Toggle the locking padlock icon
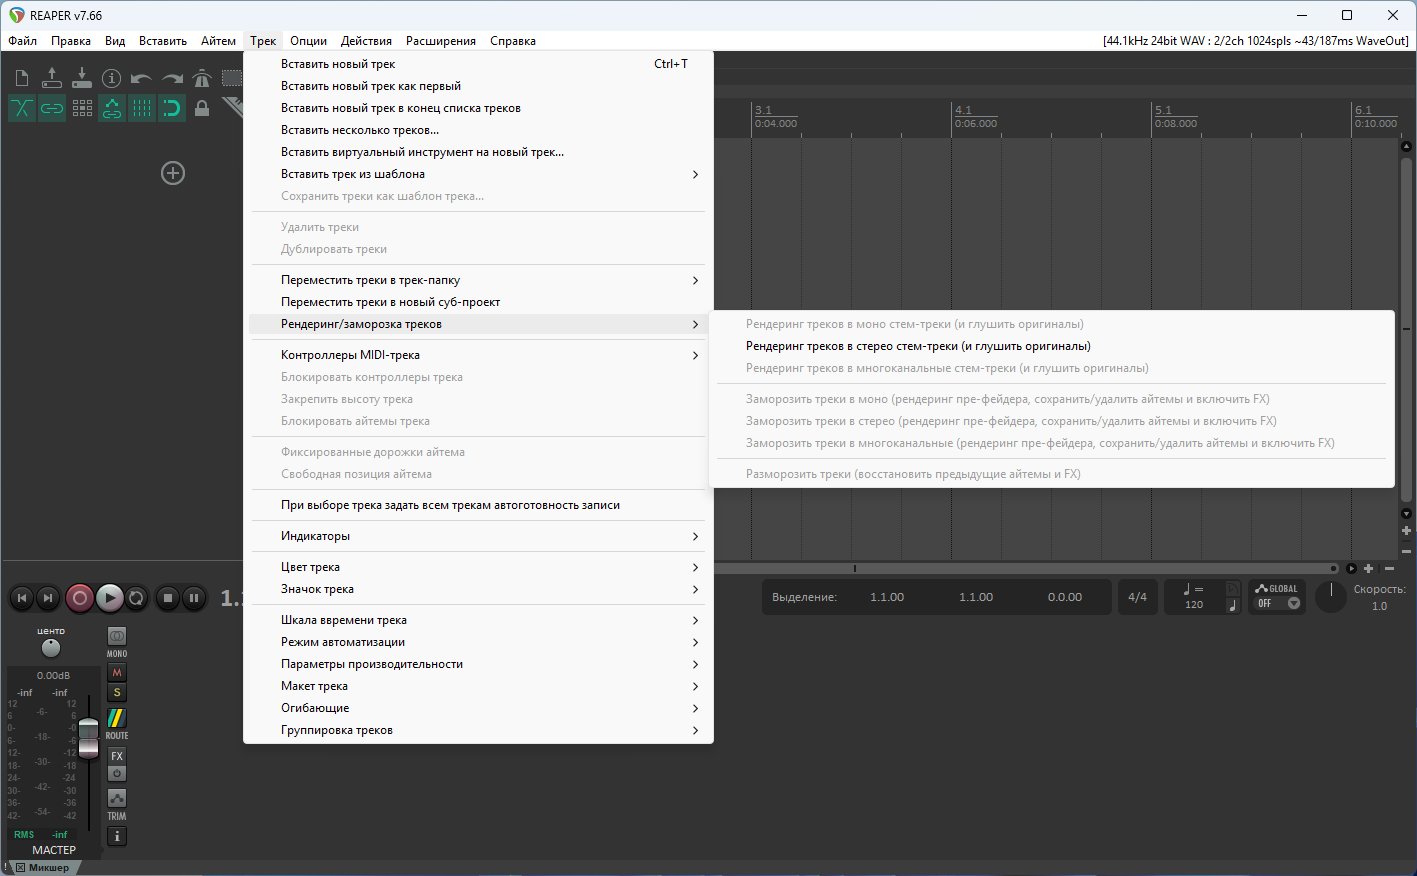This screenshot has width=1417, height=876. point(202,108)
